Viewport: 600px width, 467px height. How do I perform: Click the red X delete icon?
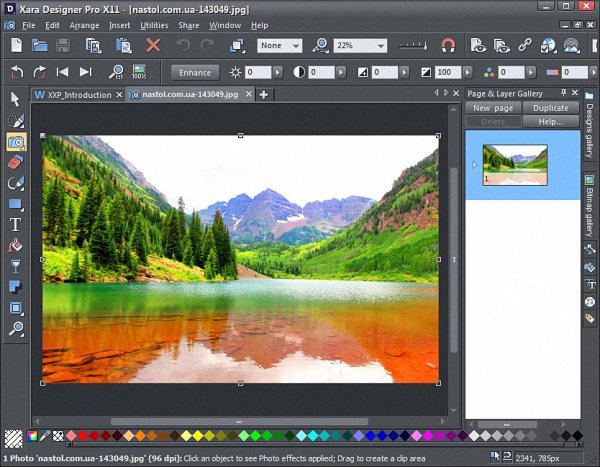(153, 45)
